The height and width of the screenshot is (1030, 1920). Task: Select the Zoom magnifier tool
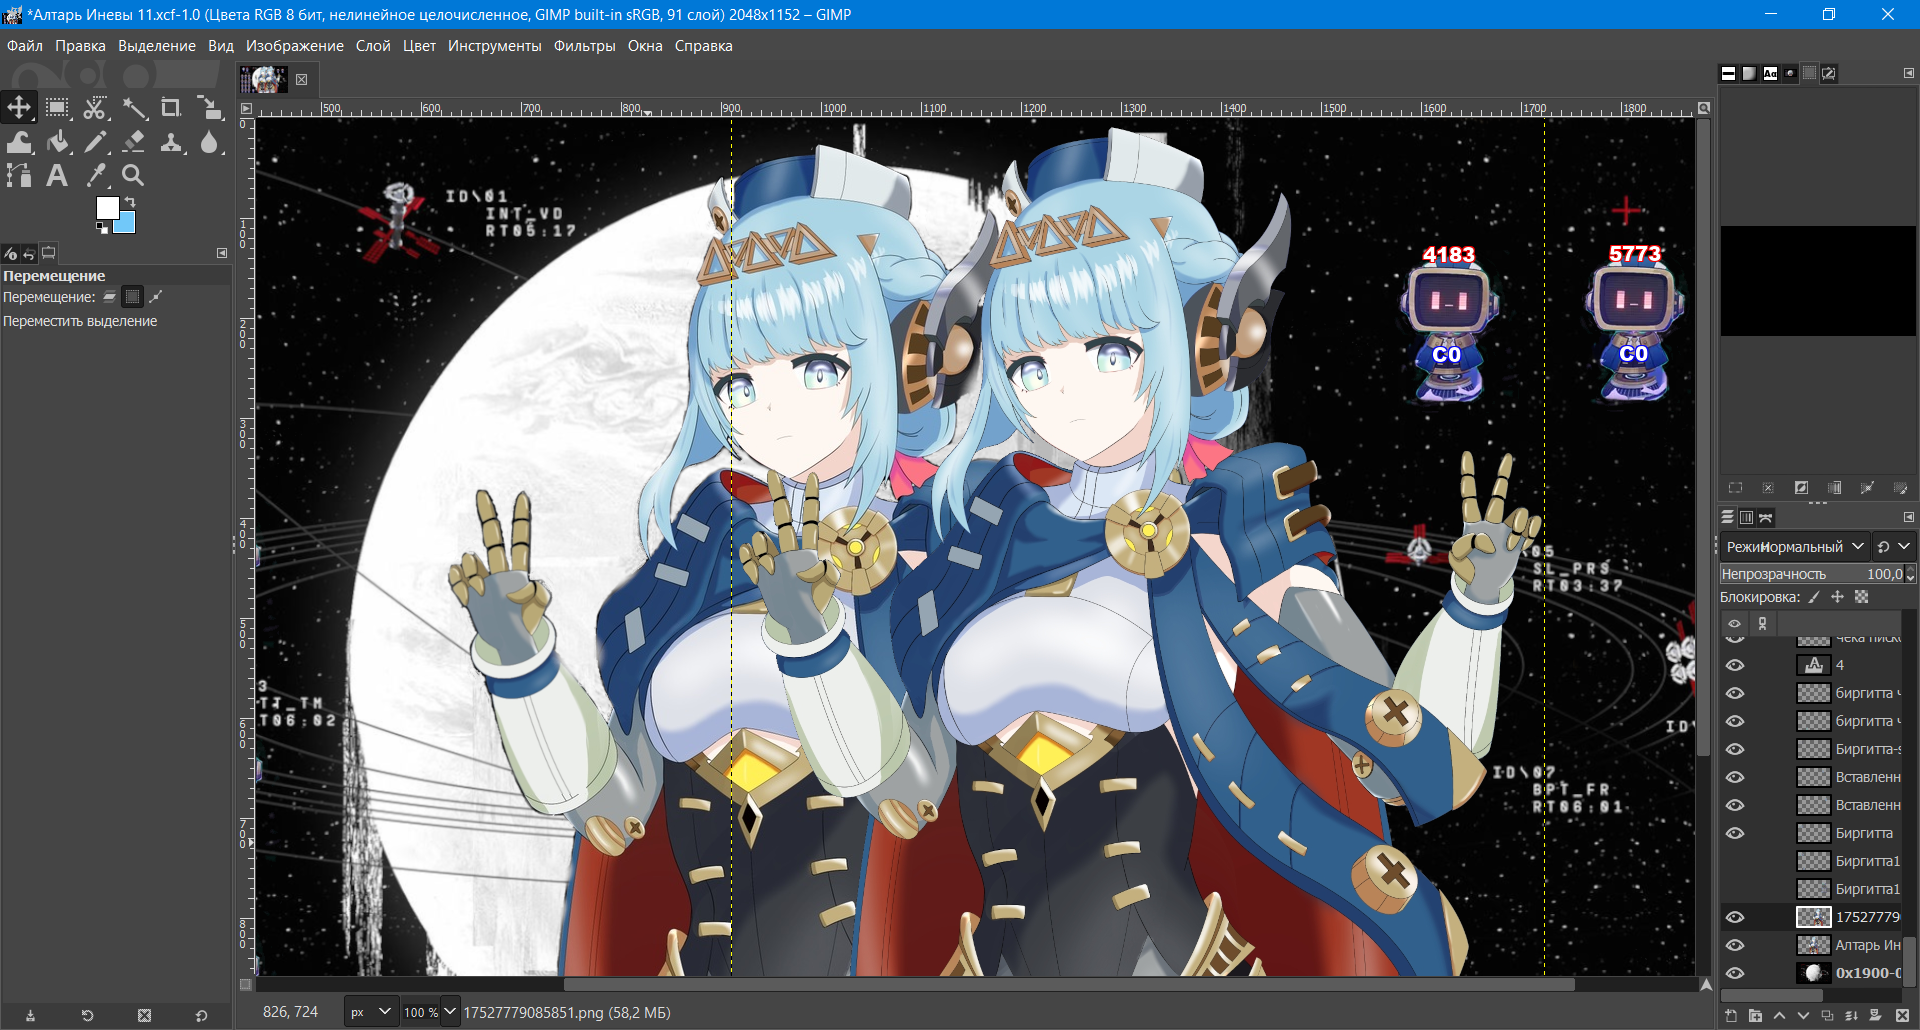pos(133,176)
